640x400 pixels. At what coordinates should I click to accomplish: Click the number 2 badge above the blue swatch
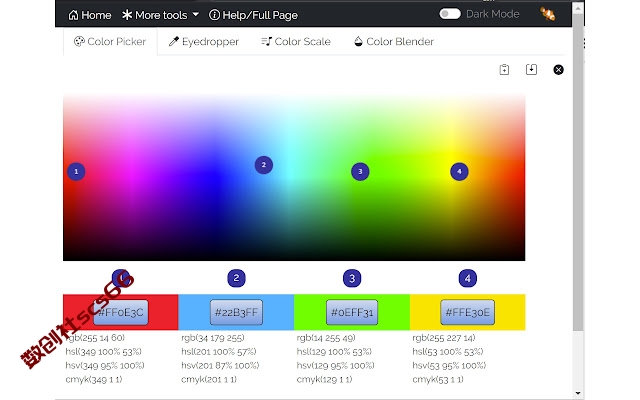(x=236, y=278)
